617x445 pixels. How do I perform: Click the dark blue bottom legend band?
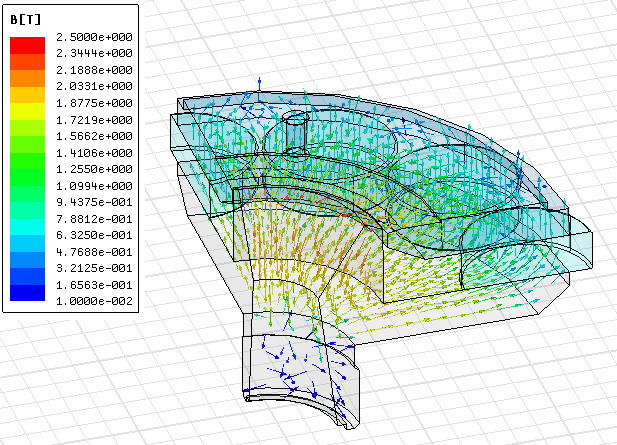pos(27,293)
